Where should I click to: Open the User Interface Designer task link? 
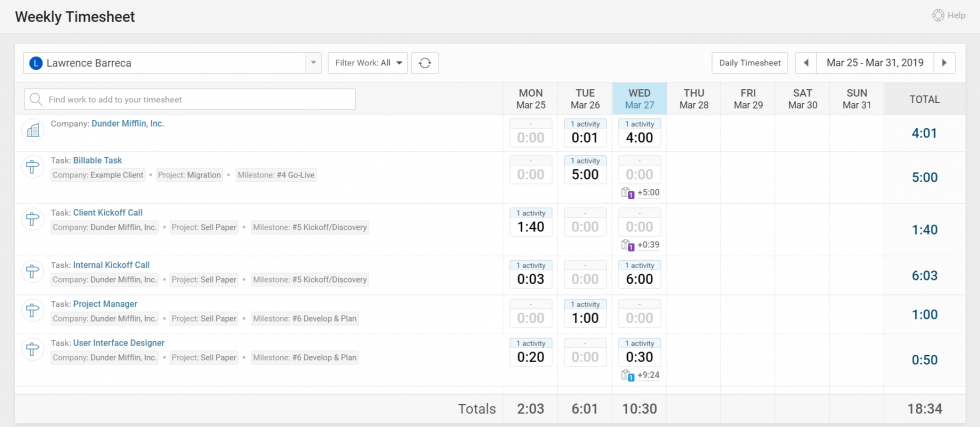point(119,343)
